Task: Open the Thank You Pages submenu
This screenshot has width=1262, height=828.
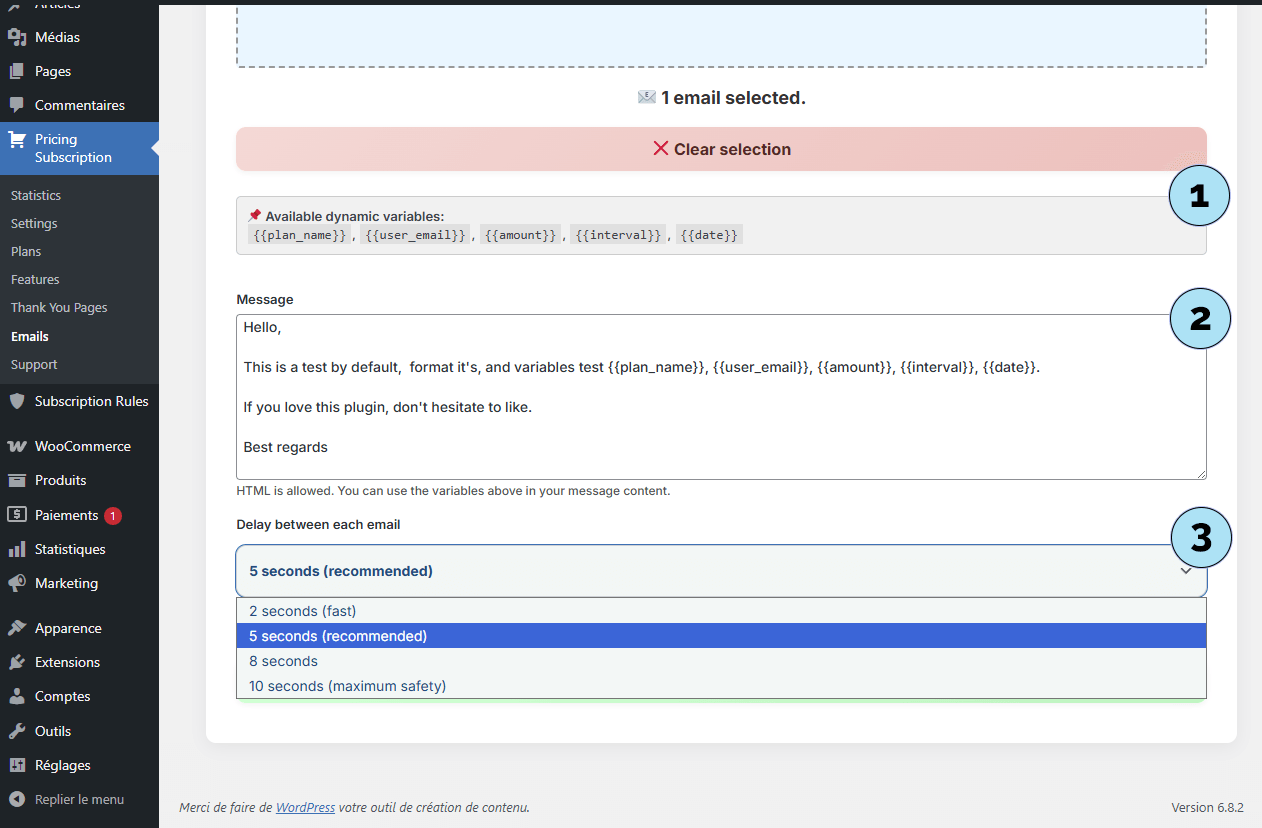Action: (59, 308)
